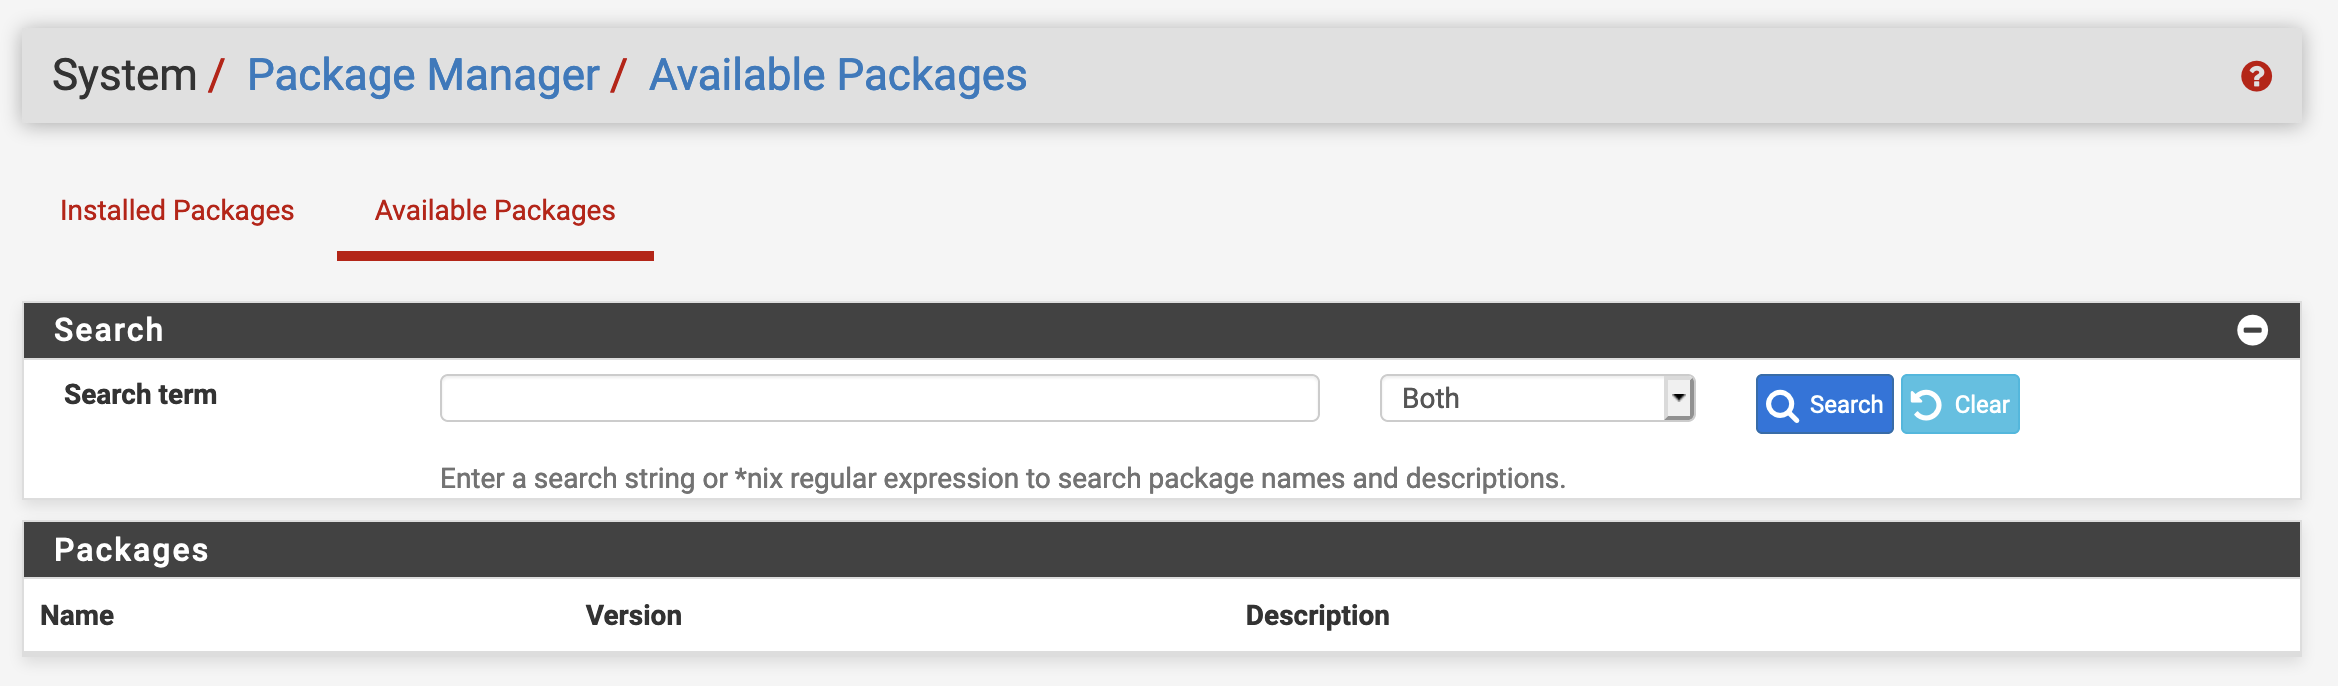Click the Name column header
The width and height of the screenshot is (2338, 686).
pyautogui.click(x=77, y=615)
